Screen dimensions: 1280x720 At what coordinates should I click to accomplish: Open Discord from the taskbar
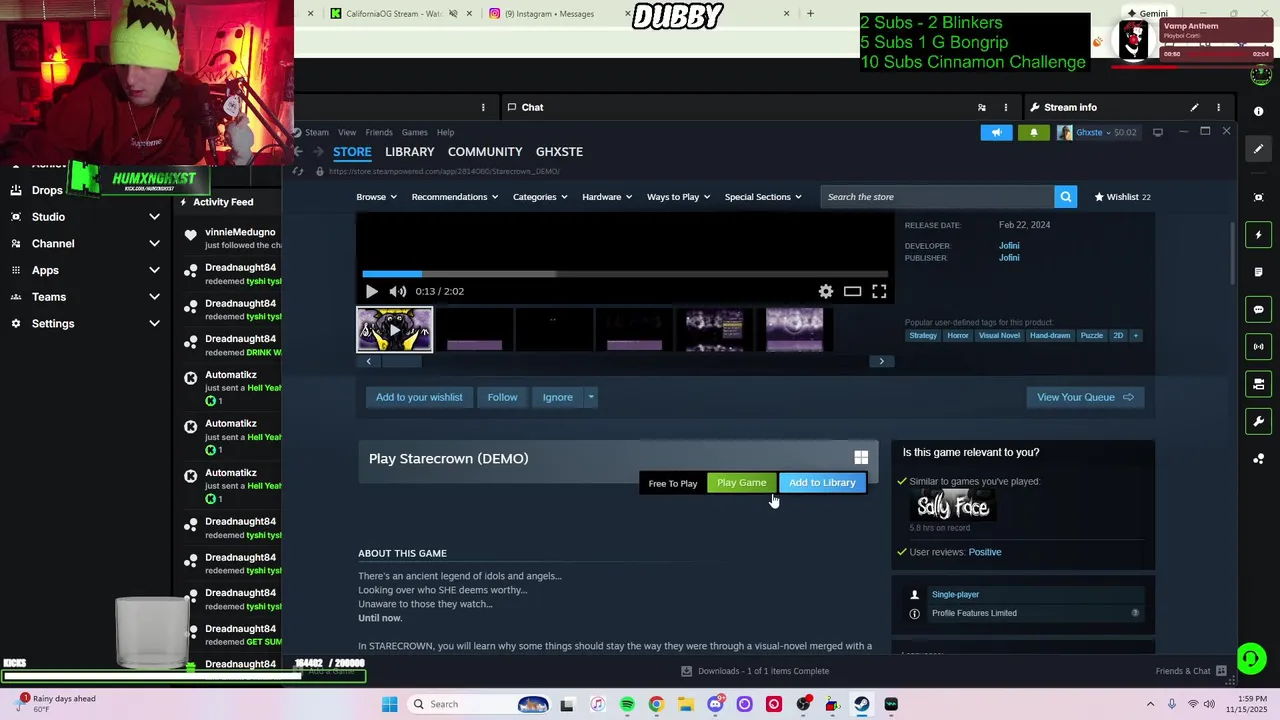[x=715, y=704]
